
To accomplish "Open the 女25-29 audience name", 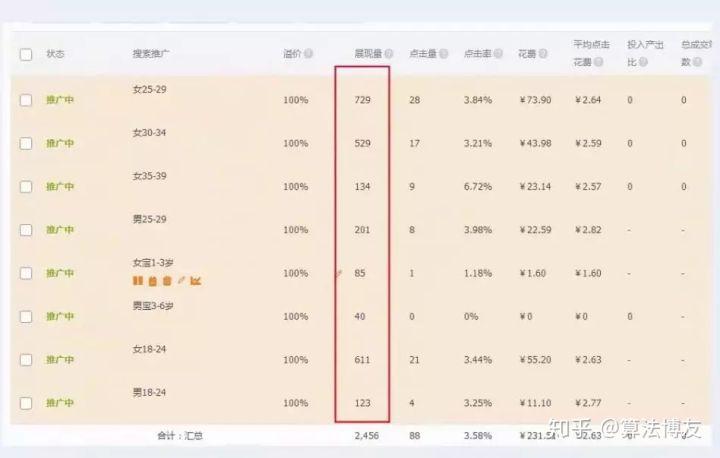I will 150,90.
